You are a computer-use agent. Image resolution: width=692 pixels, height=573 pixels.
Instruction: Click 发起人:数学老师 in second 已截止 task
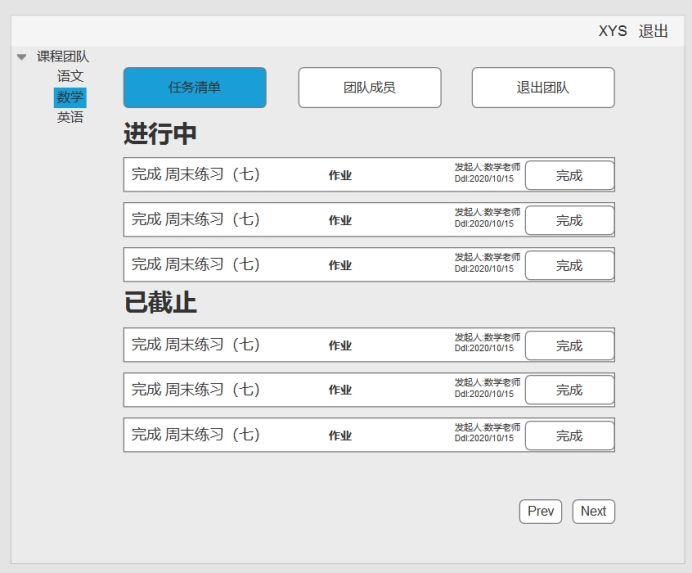click(488, 383)
